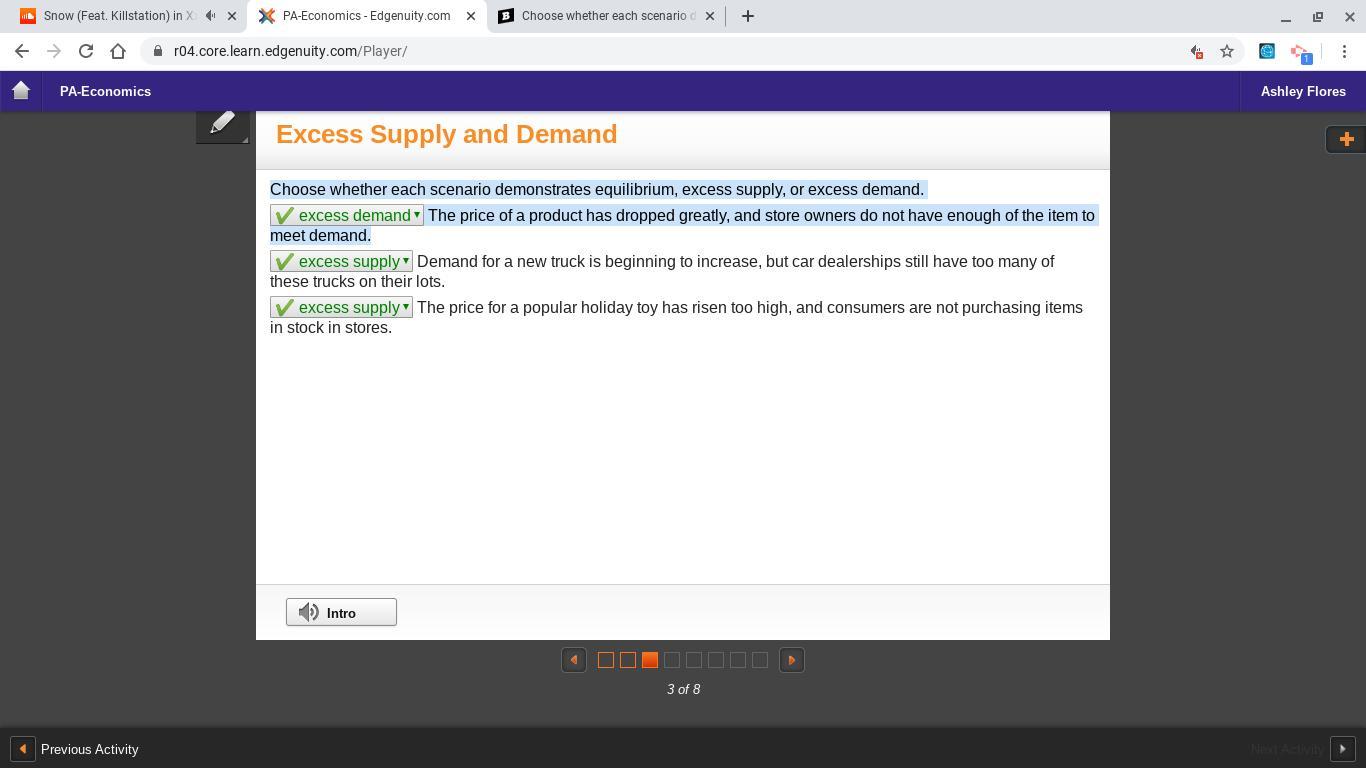Select the first slide progress square
Image resolution: width=1366 pixels, height=768 pixels.
coord(606,660)
